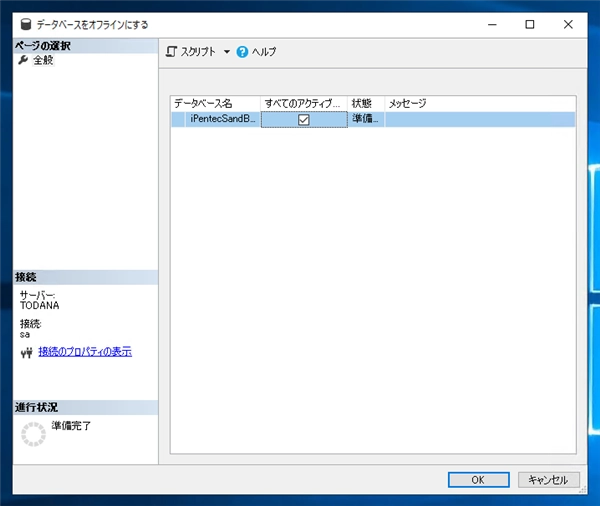Click the row header of the iPentecSandB row
The width and height of the screenshot is (600, 506).
pos(178,119)
